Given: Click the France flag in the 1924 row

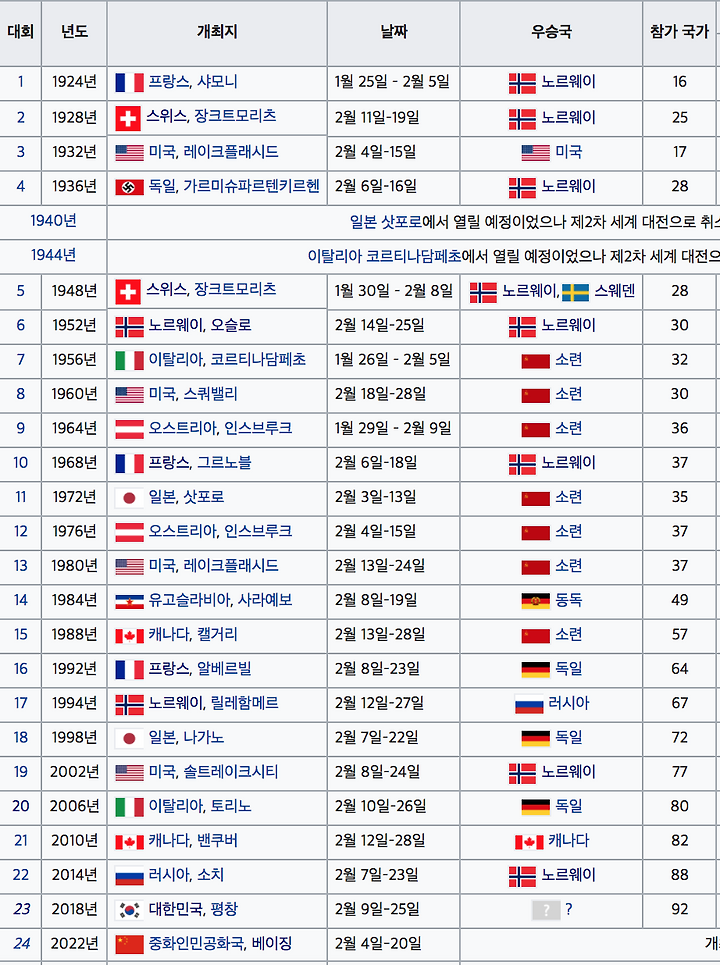Looking at the screenshot, I should click(x=129, y=82).
